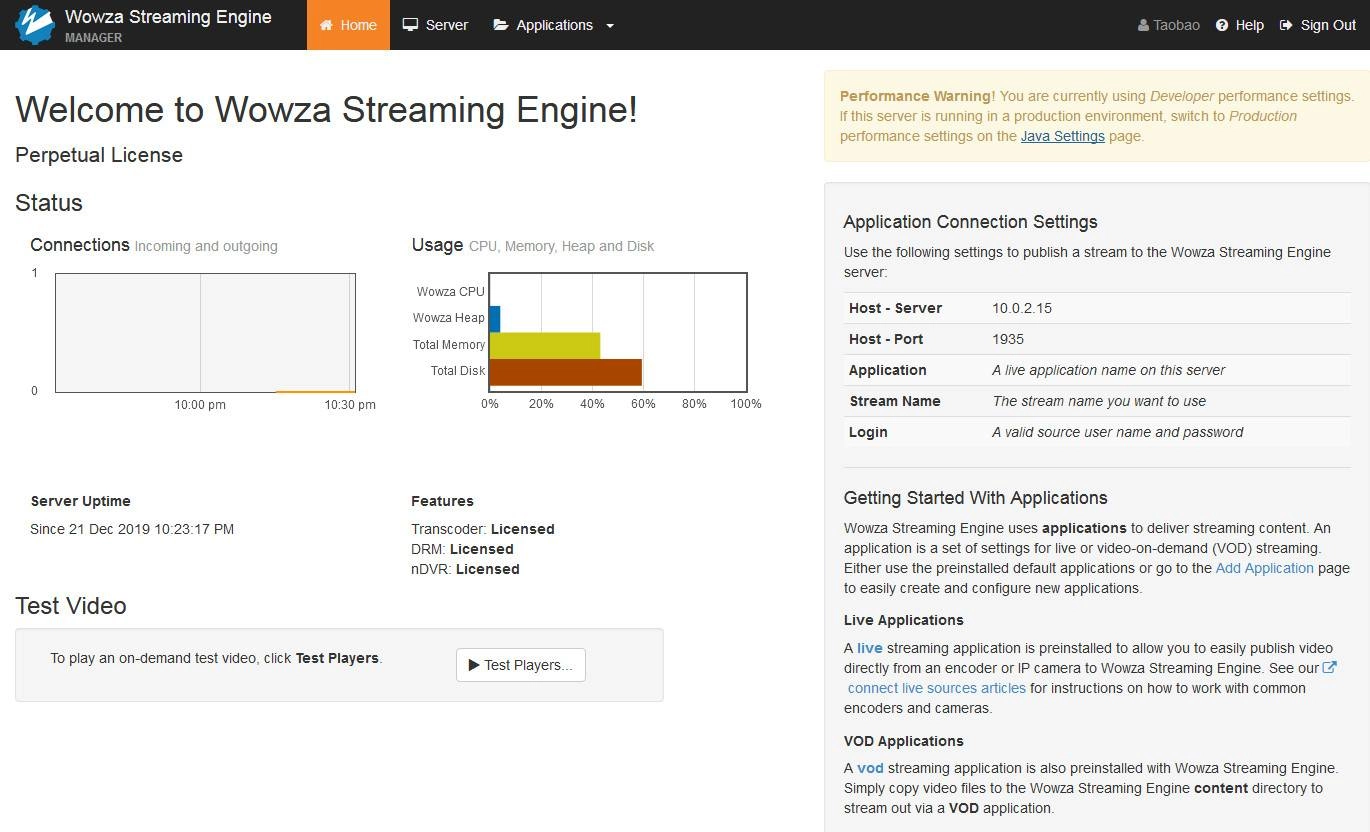Screen dimensions: 1370x832
Task: Click the Sign Out arrow icon
Action: pyautogui.click(x=1286, y=25)
